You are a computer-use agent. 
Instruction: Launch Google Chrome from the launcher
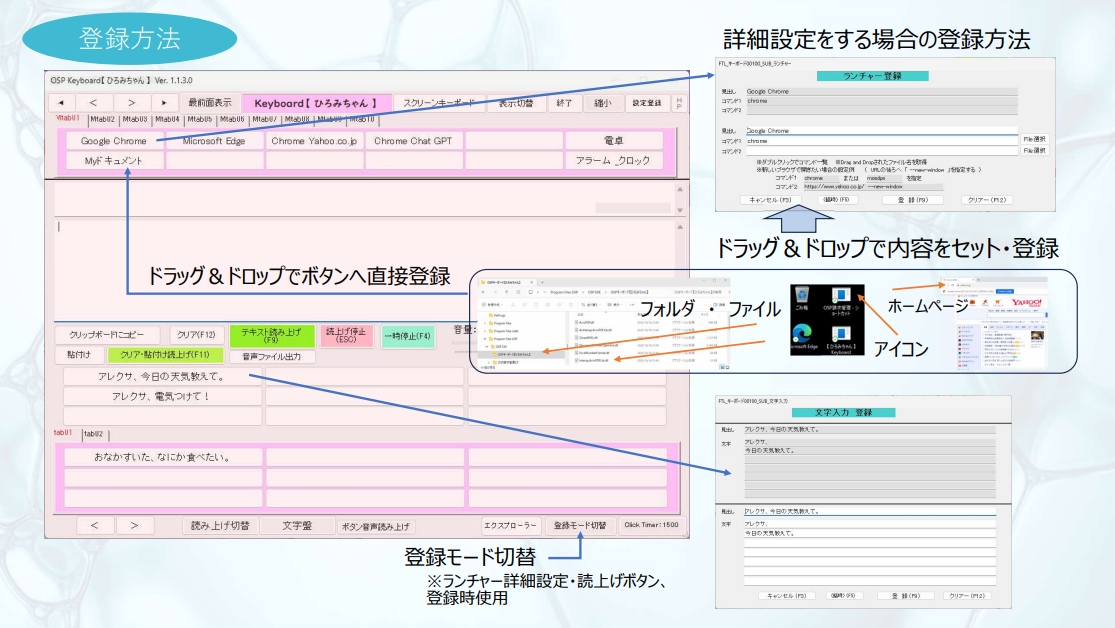click(x=114, y=141)
